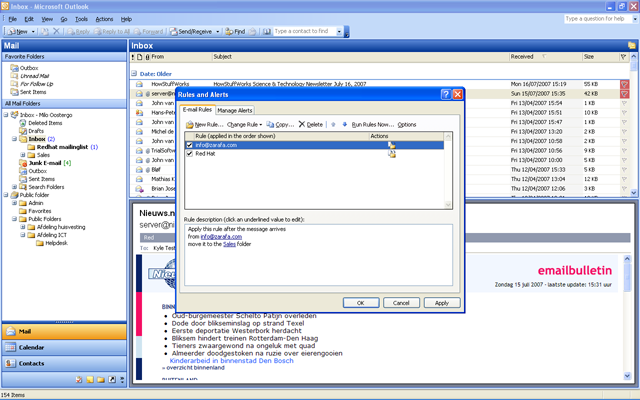640x400 pixels.
Task: Sort messages by Subject column
Action: pos(360,57)
